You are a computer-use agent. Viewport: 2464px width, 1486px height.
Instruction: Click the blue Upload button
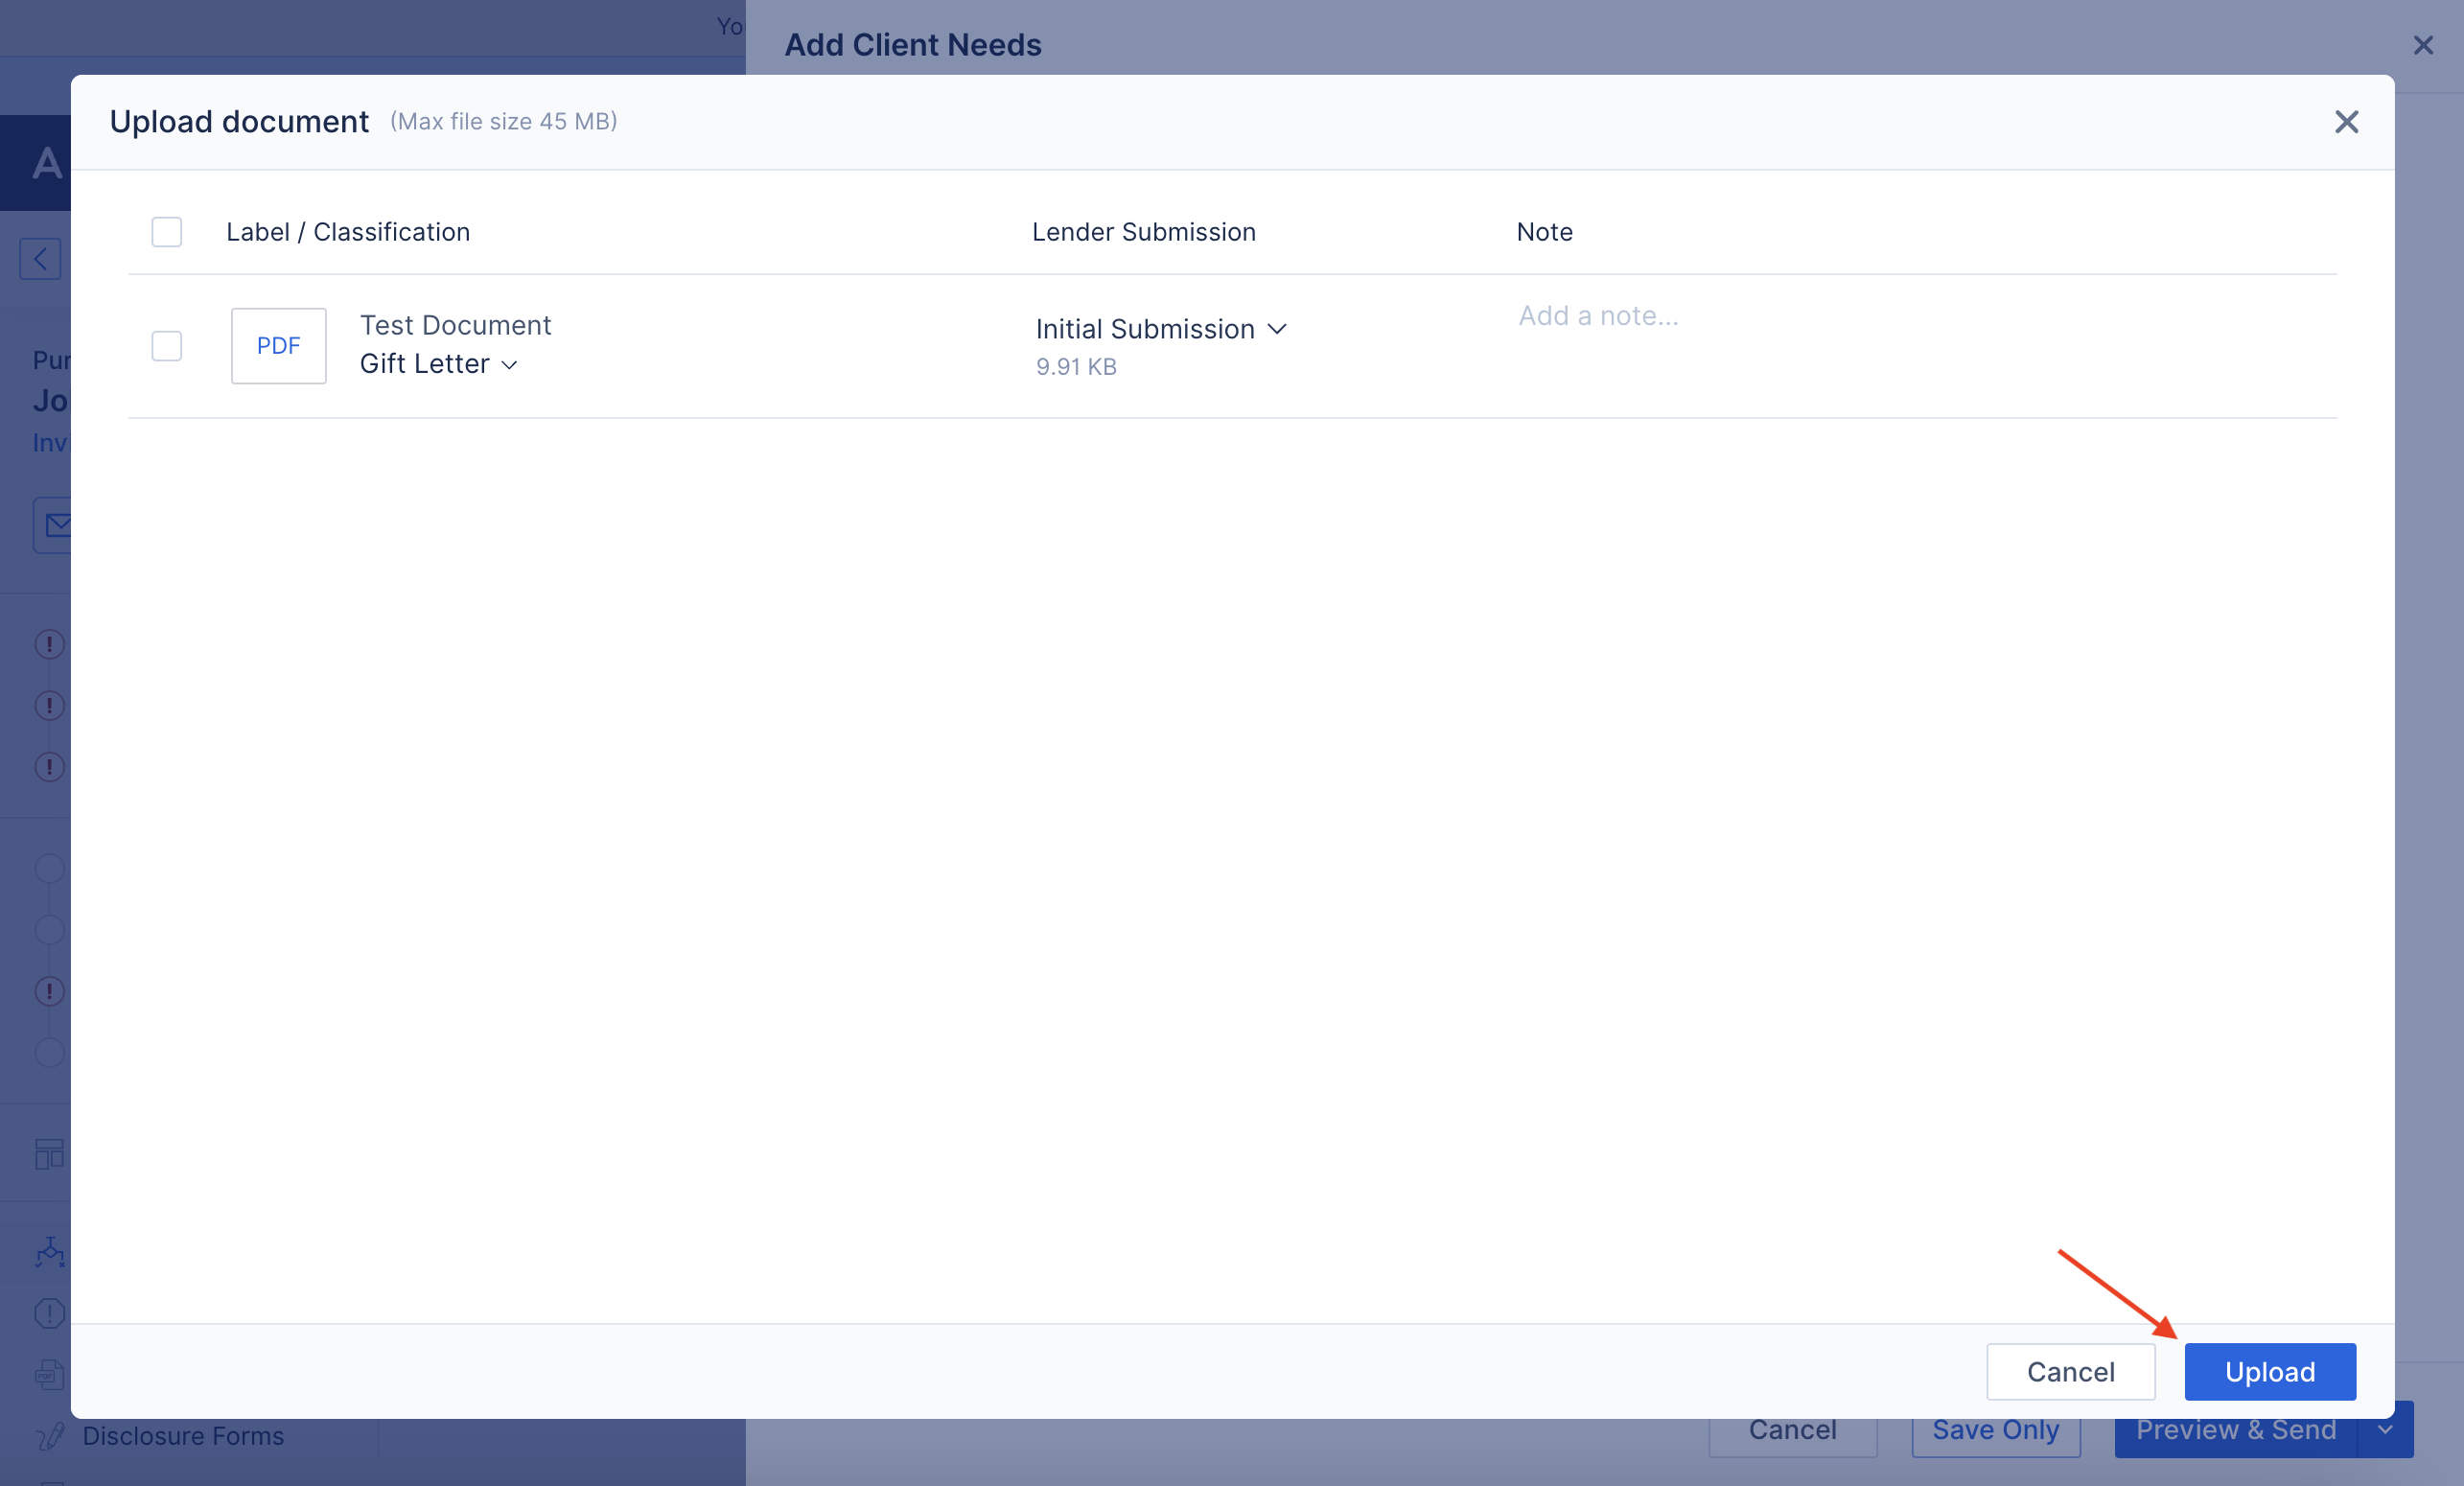[x=2269, y=1371]
